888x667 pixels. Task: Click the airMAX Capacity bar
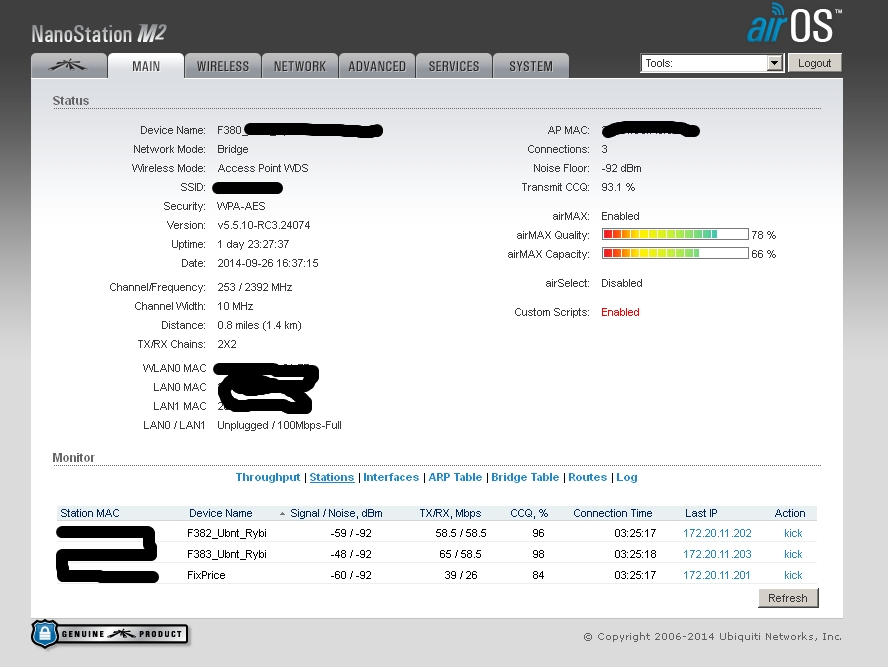pos(675,254)
